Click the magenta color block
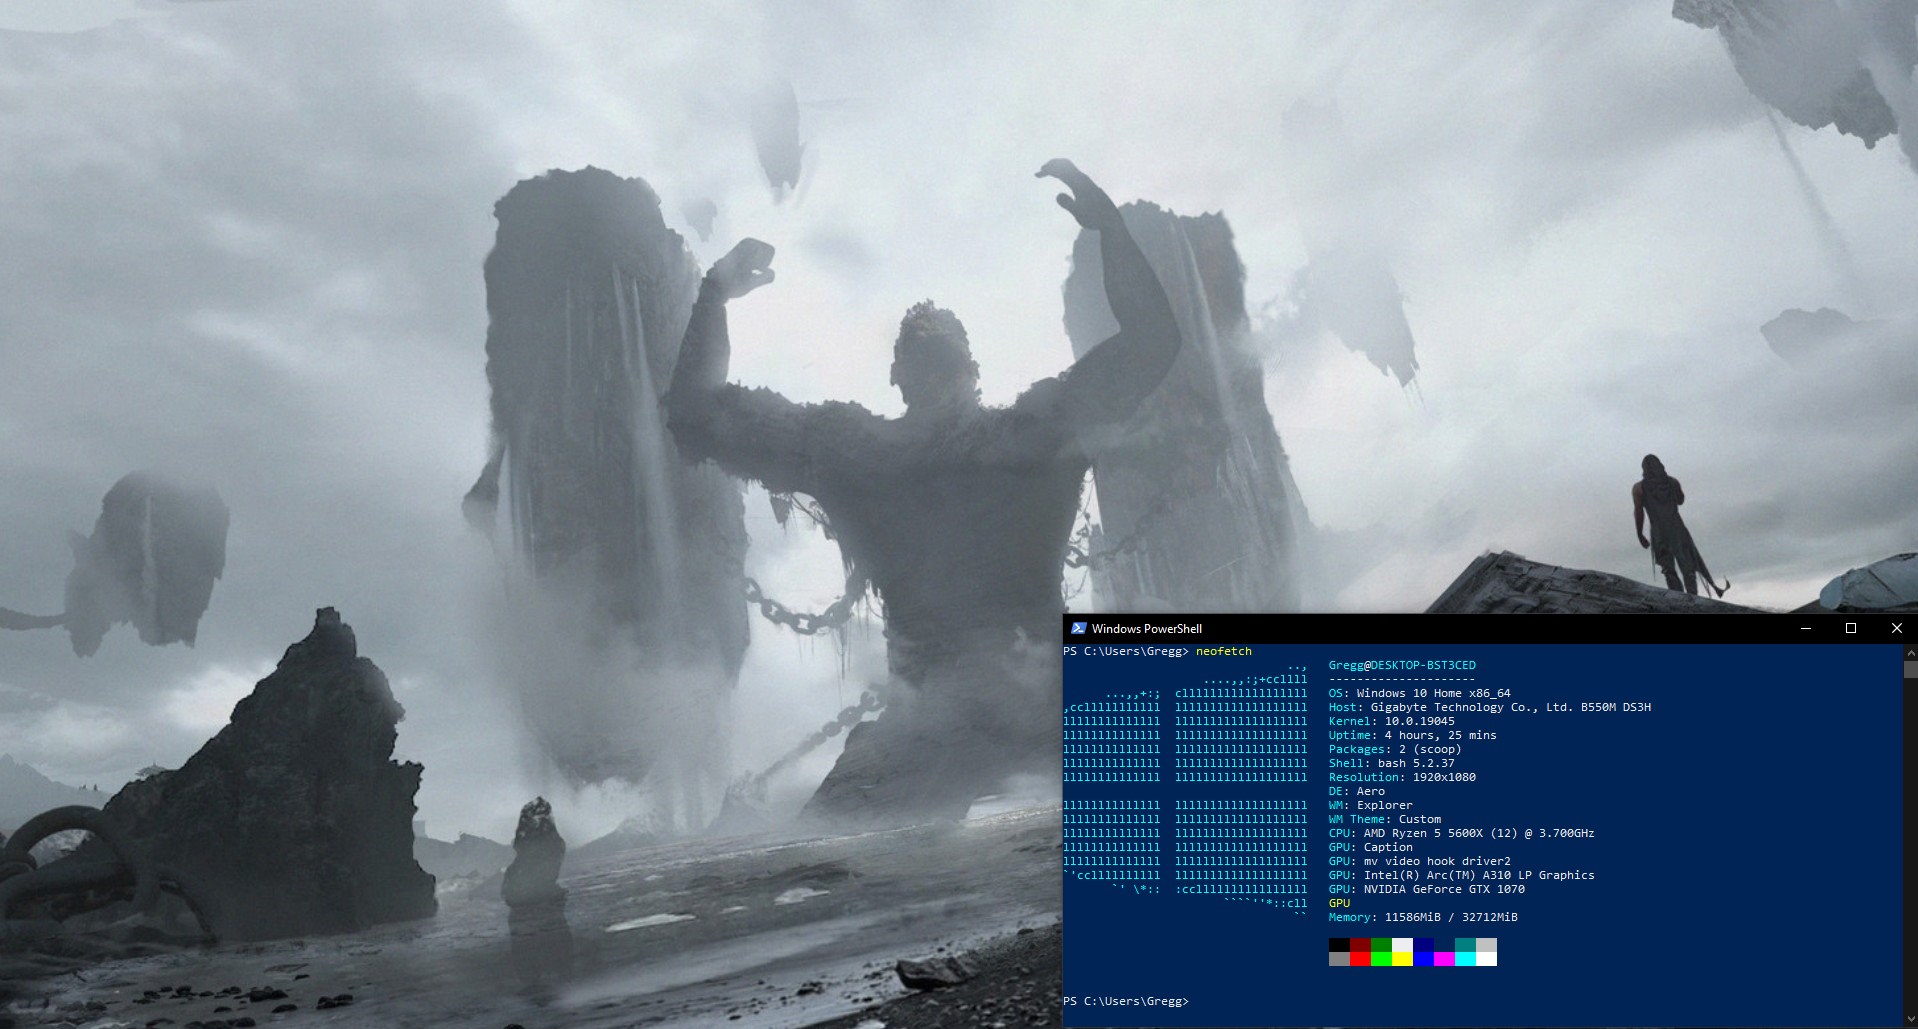Image resolution: width=1918 pixels, height=1029 pixels. click(1444, 959)
